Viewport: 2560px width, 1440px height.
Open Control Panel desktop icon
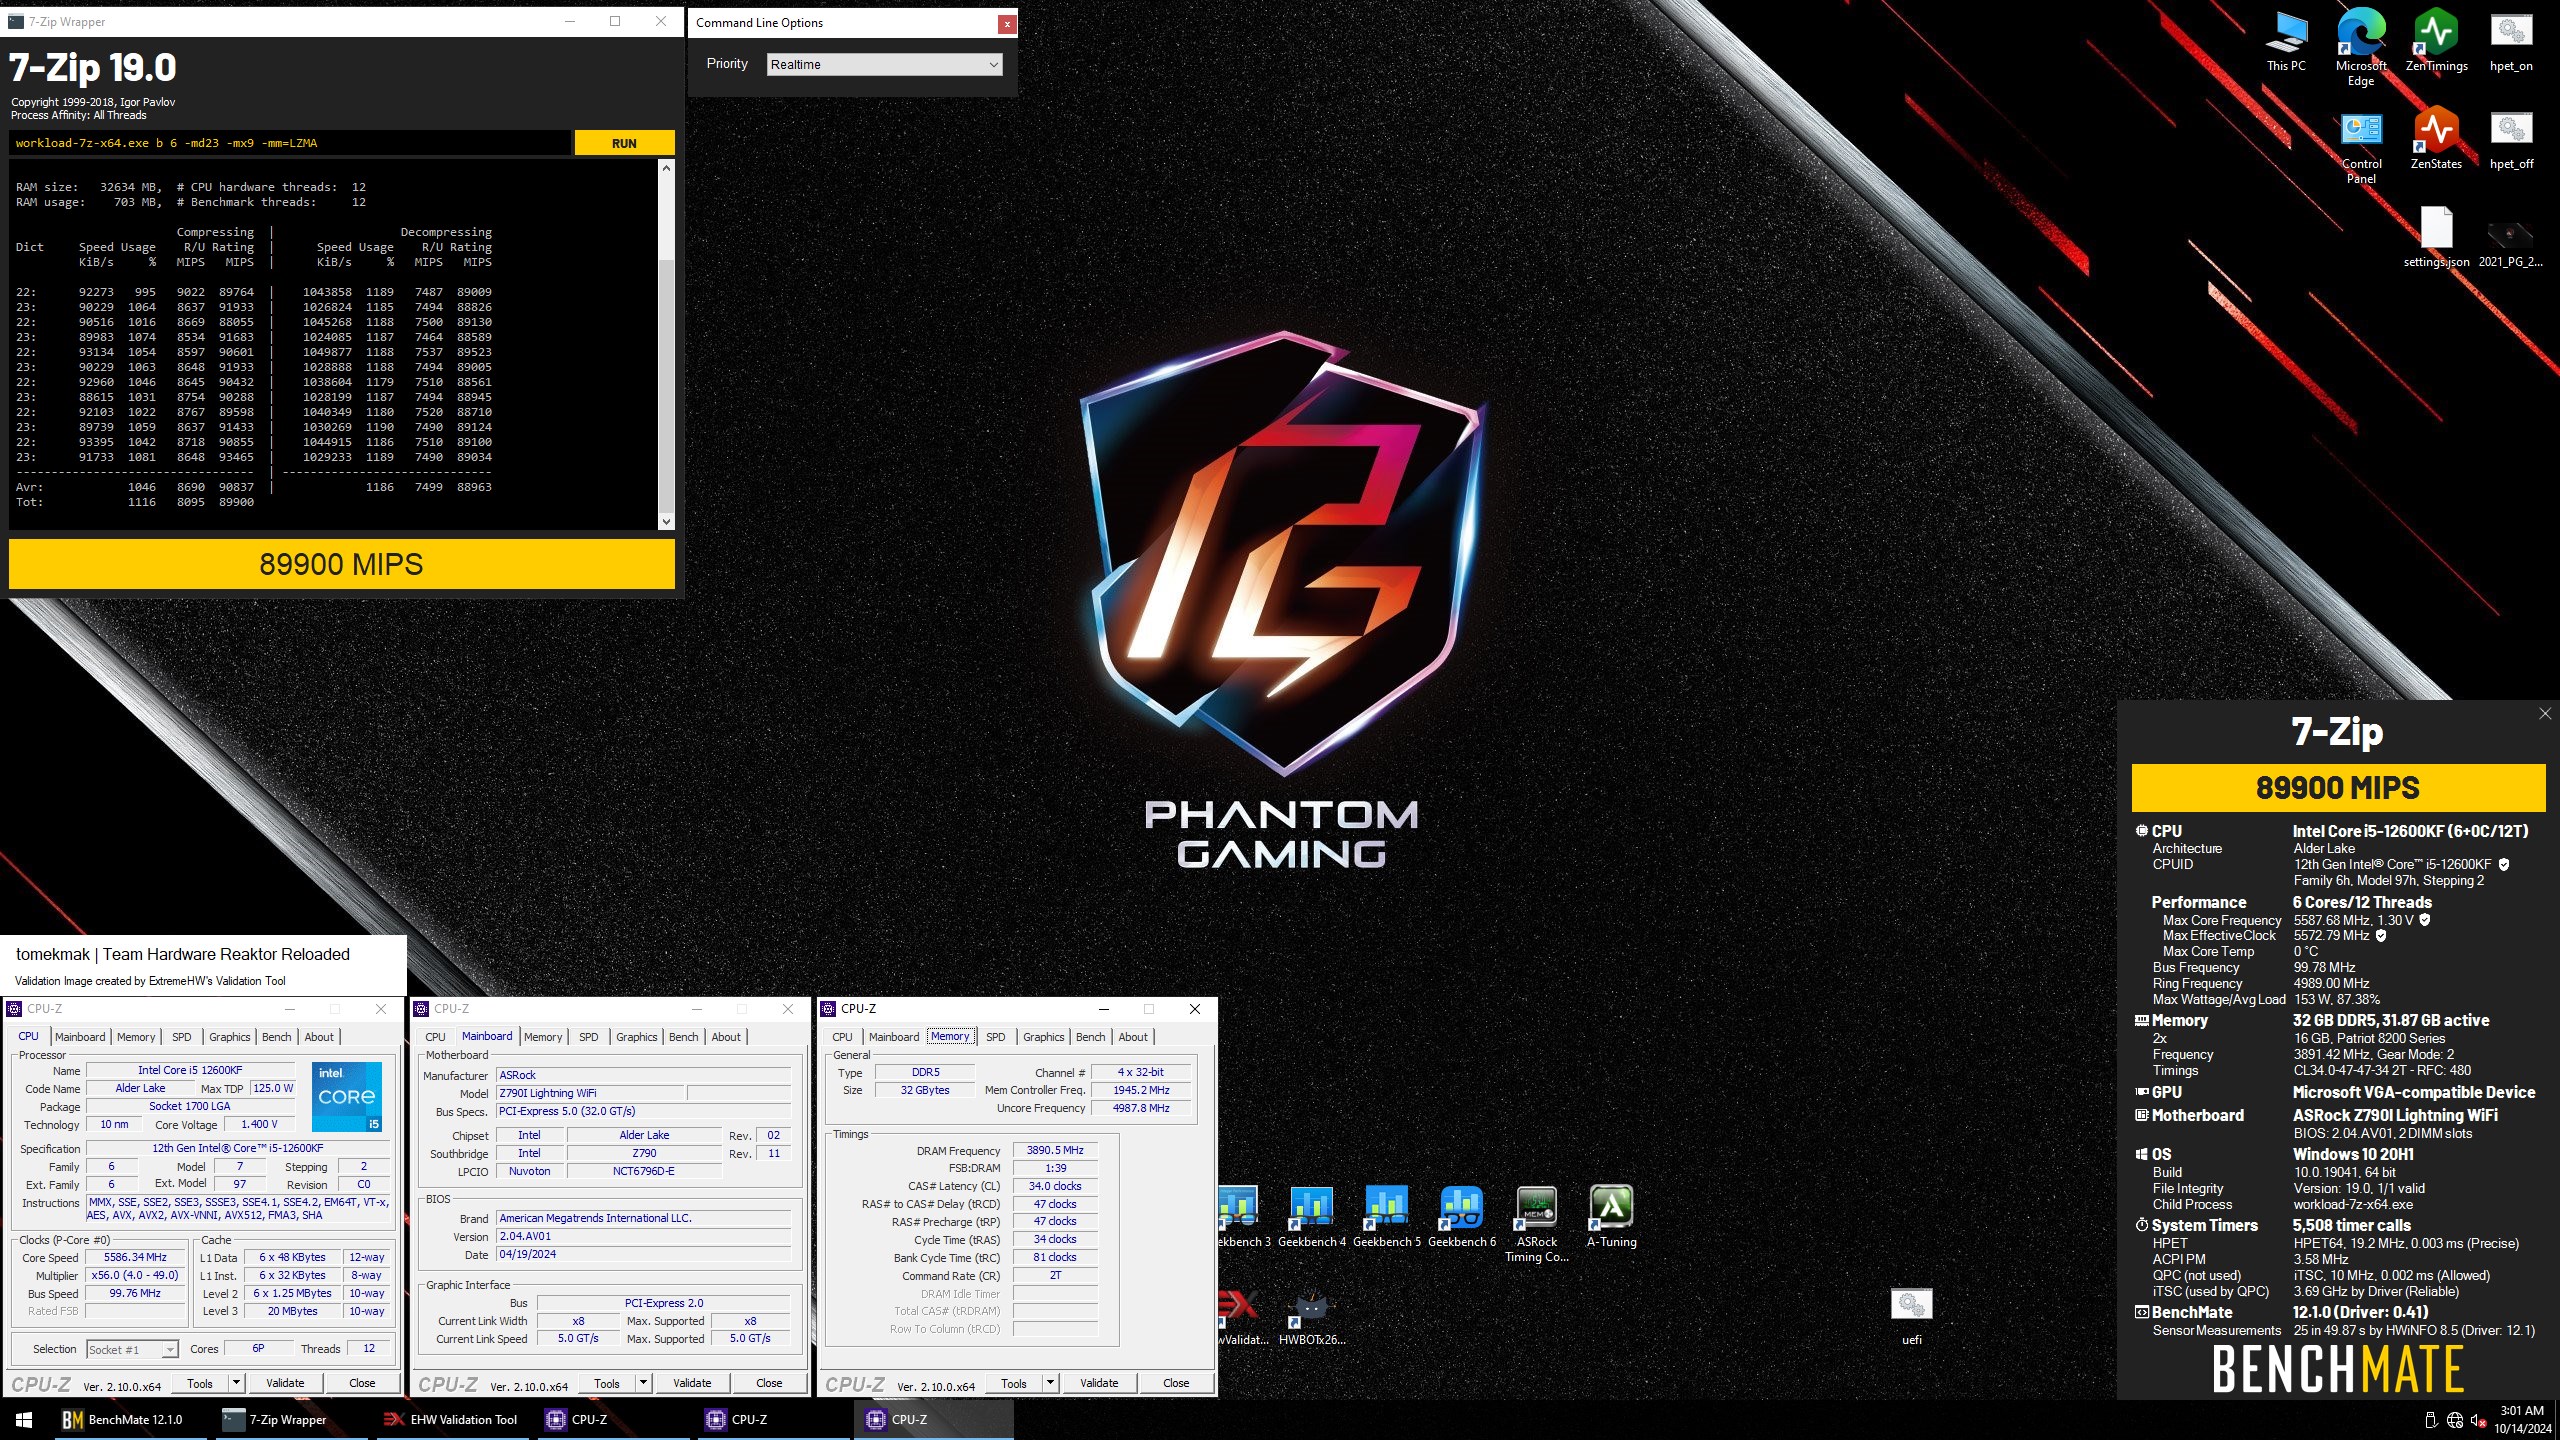point(2361,147)
